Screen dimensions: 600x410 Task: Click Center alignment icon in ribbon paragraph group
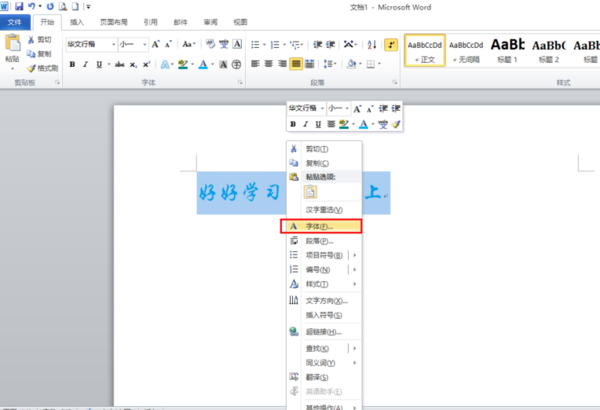coord(269,64)
